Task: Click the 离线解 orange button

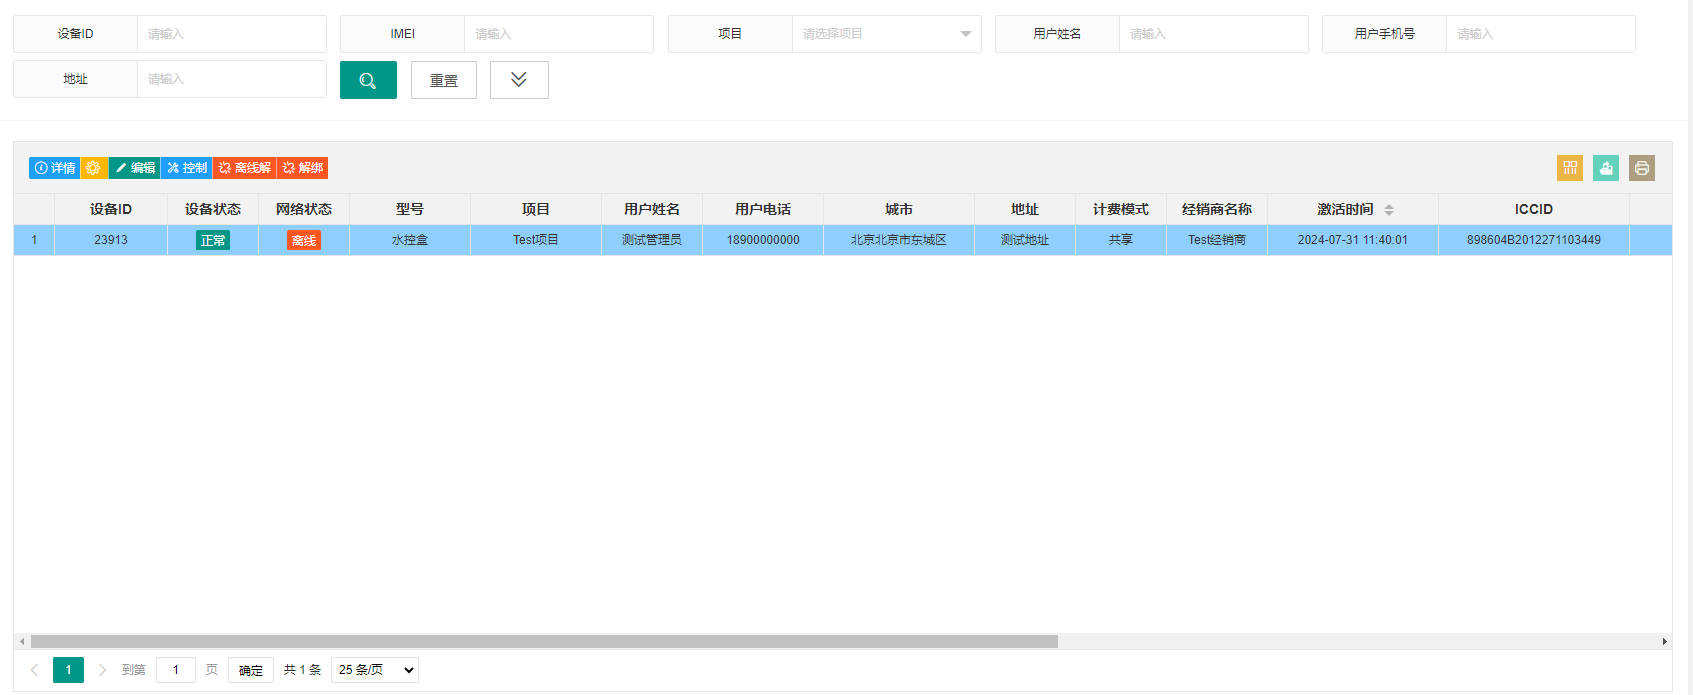Action: 245,168
